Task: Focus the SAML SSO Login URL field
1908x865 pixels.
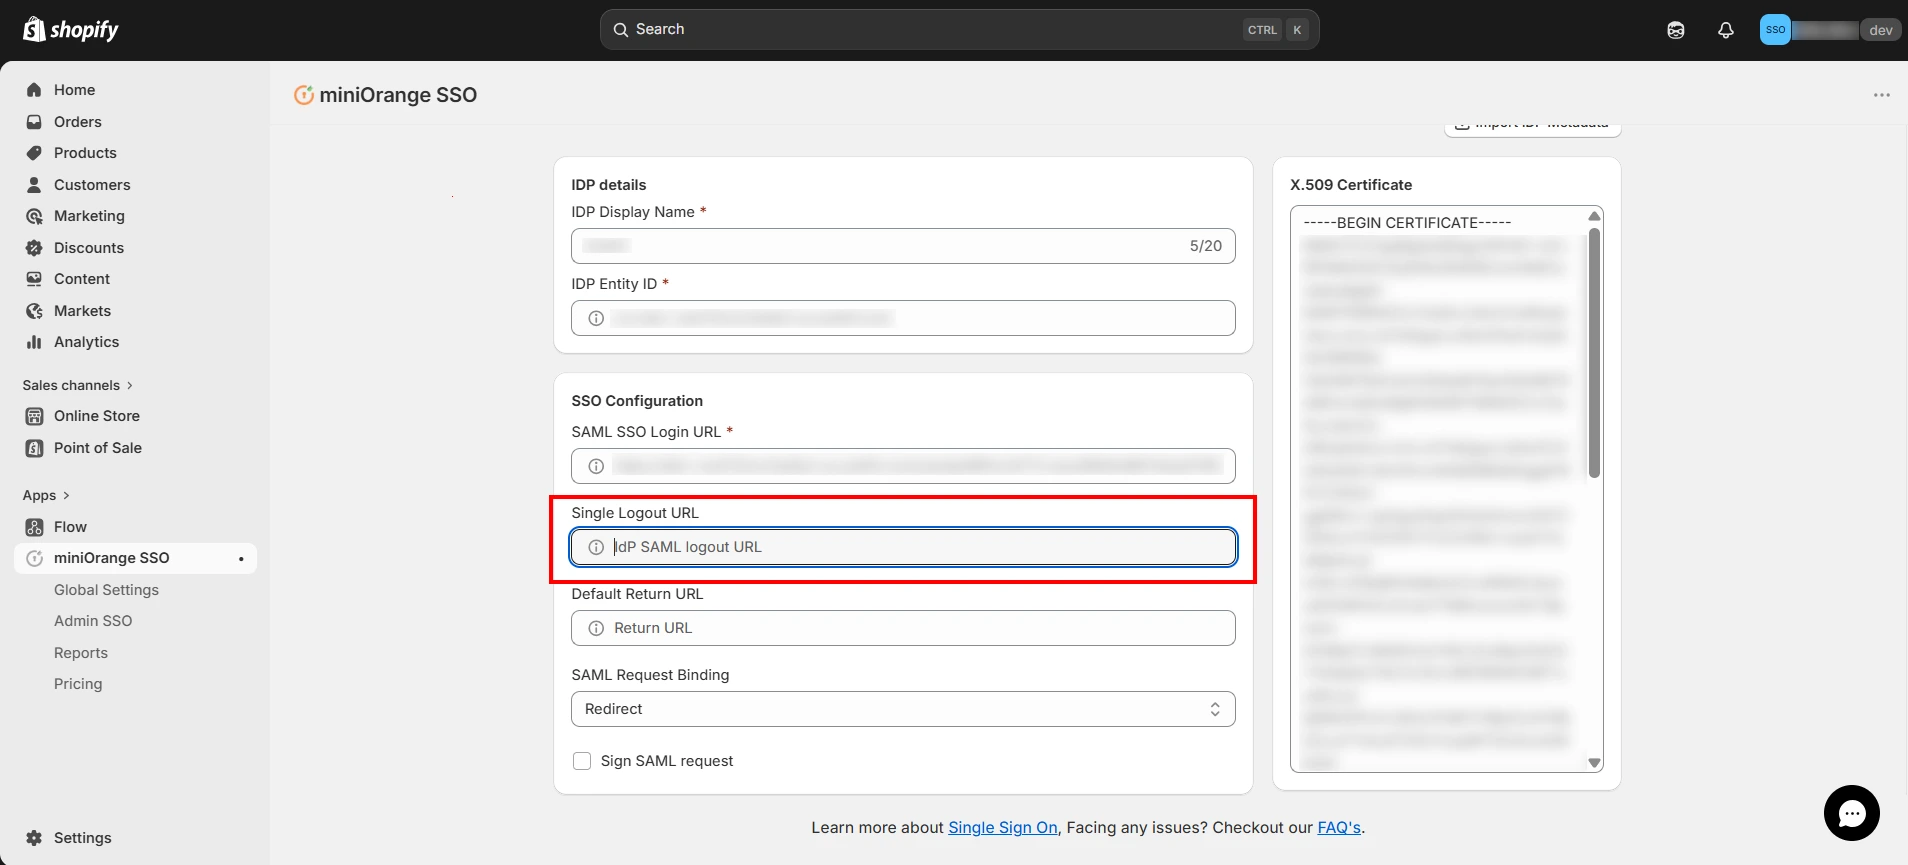Action: point(903,466)
